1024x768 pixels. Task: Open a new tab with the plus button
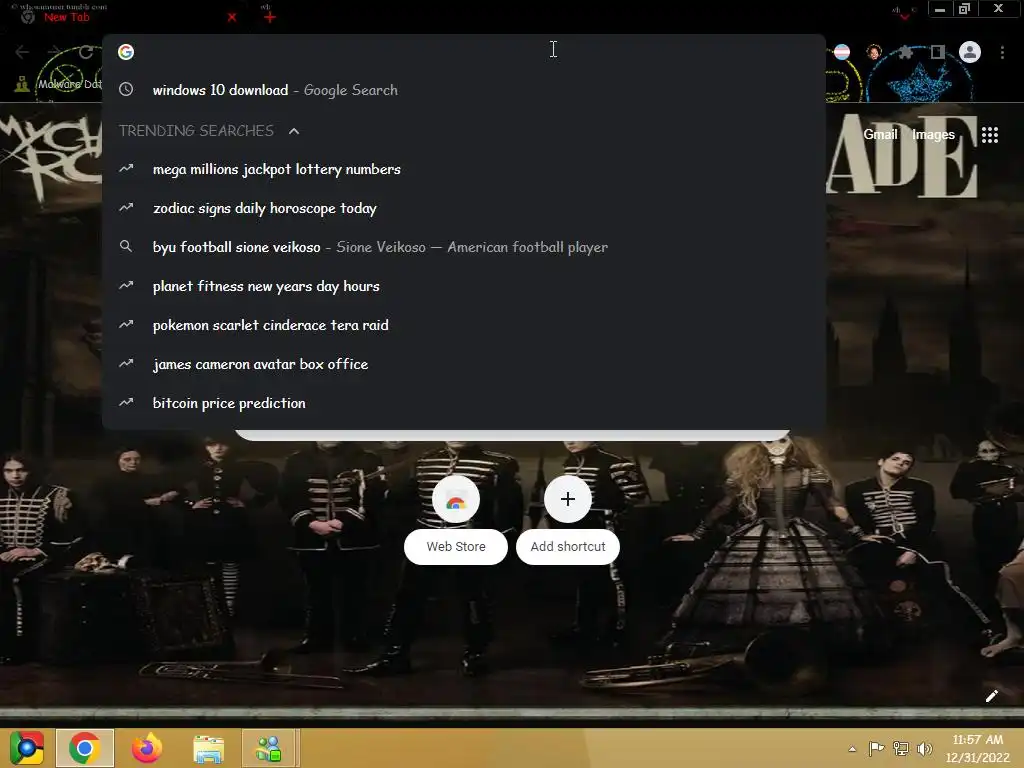coord(270,18)
